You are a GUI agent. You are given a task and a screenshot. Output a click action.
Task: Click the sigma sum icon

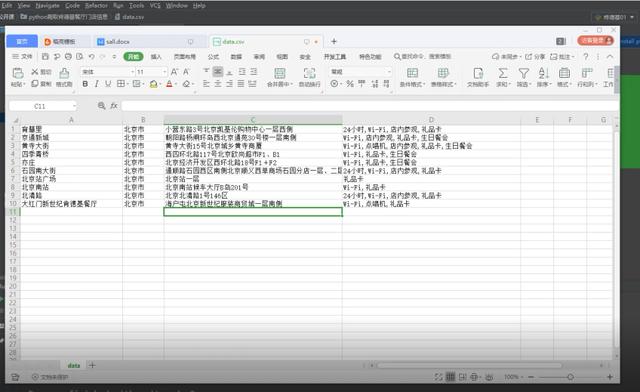503,73
